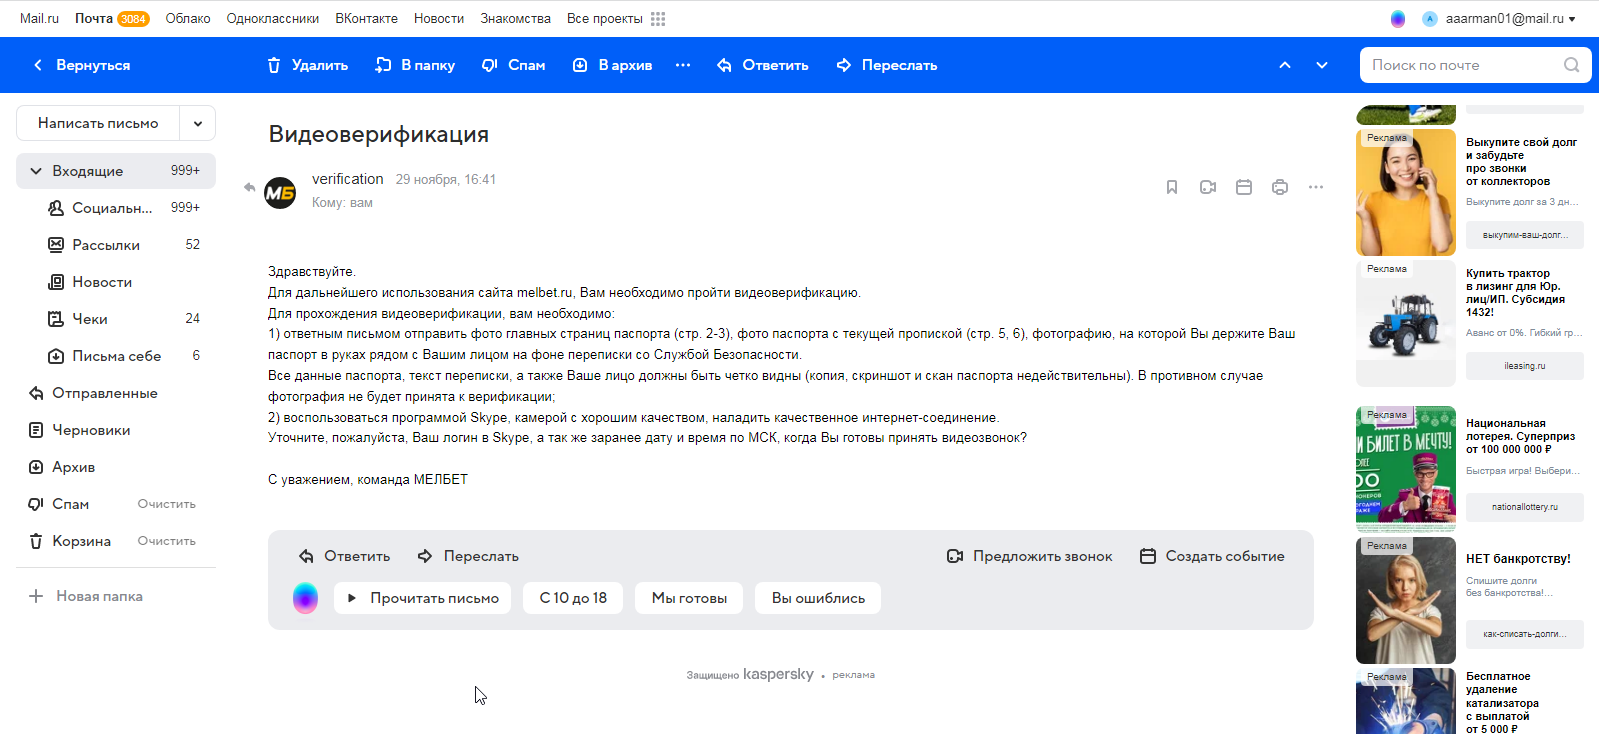Viewport: 1599px width, 734px height.
Task: Open the all projects grid icon
Action: pos(658,19)
